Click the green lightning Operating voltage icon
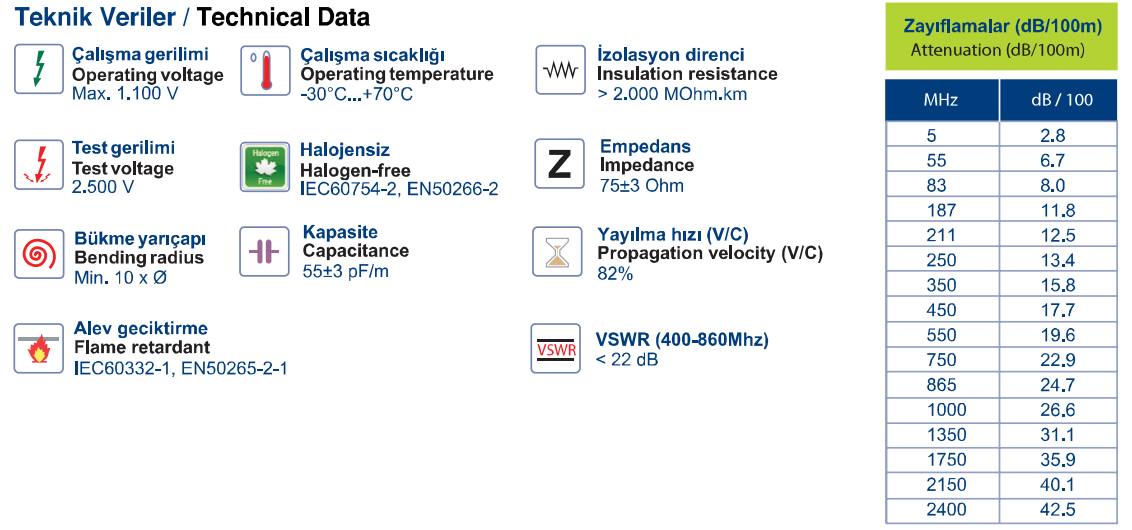 pos(39,69)
